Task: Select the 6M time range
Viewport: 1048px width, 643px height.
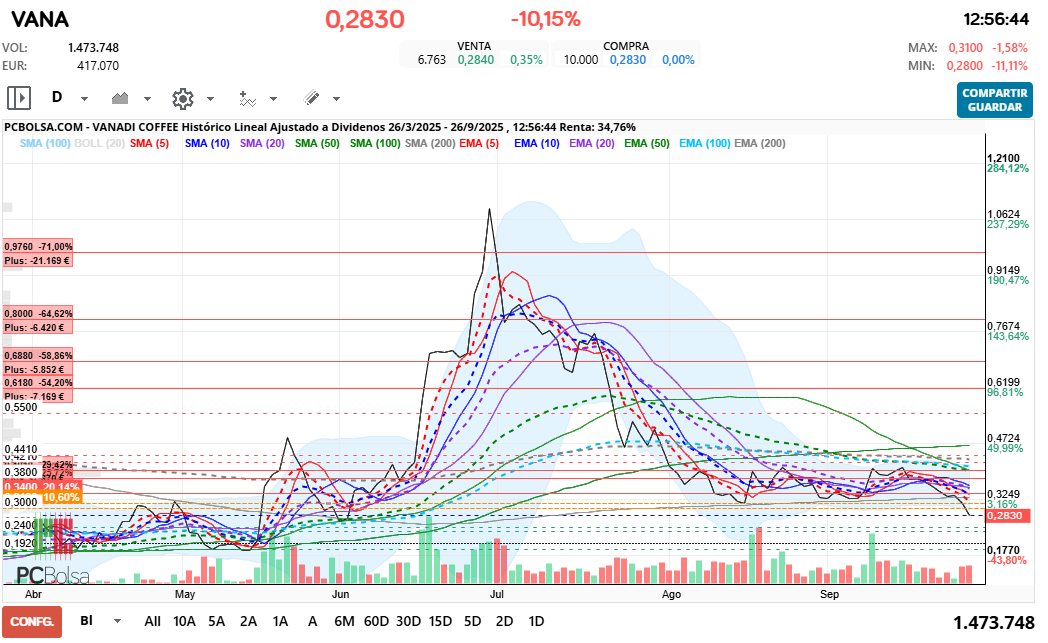Action: [344, 621]
